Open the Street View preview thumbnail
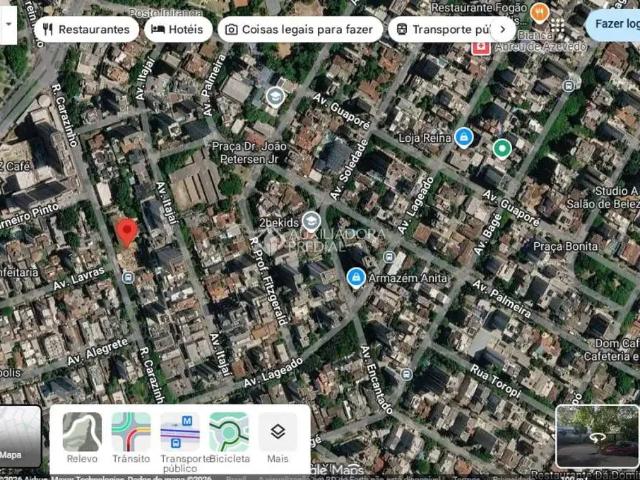 (x=597, y=436)
